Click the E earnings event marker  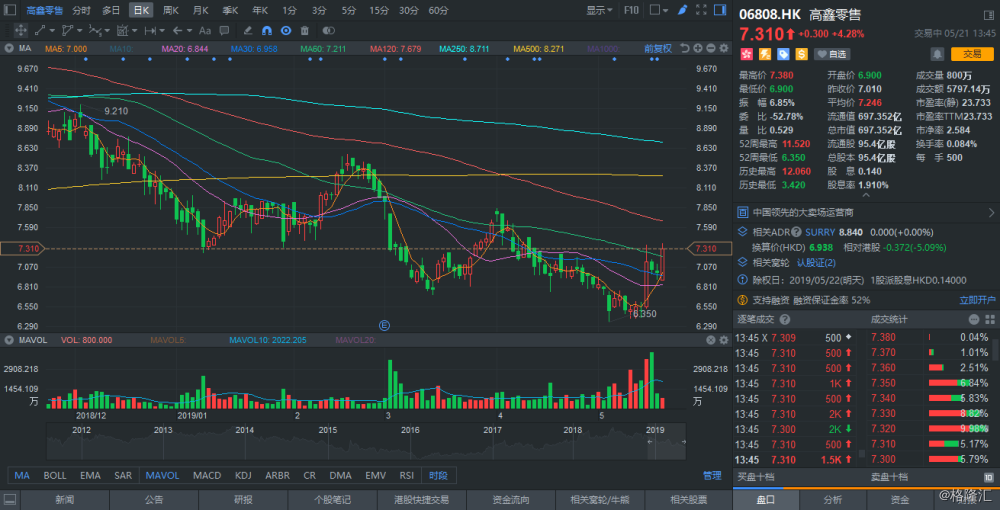point(384,326)
